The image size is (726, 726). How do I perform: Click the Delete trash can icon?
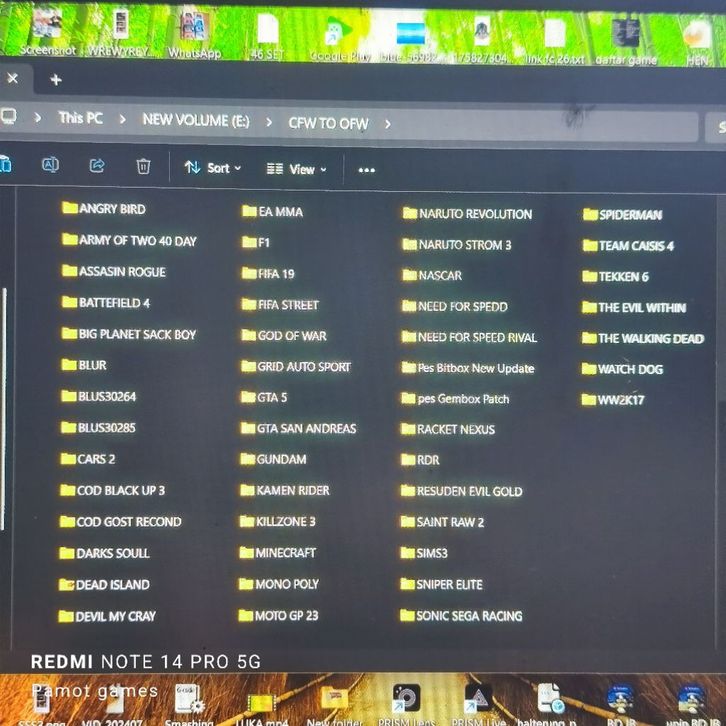pos(143,167)
